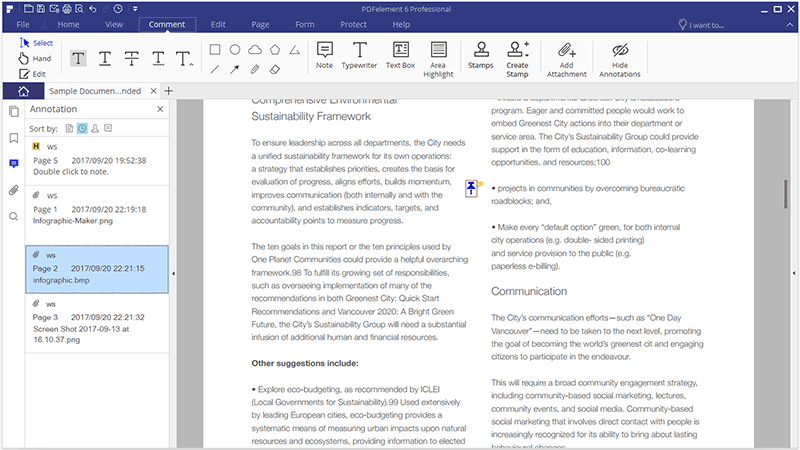Choose the Area Highlight tool
Viewport: 800px width, 450px height.
(438, 59)
